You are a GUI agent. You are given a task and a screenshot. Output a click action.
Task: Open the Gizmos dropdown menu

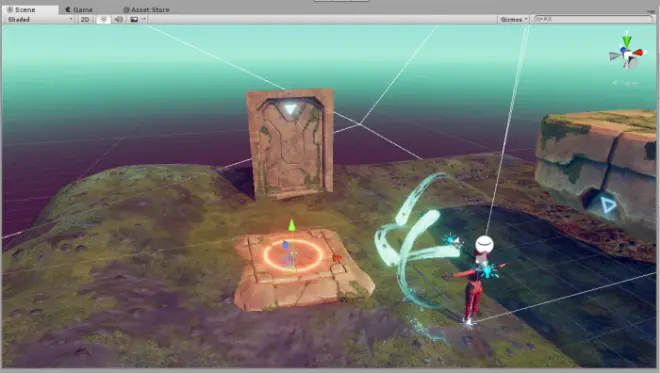[x=513, y=19]
